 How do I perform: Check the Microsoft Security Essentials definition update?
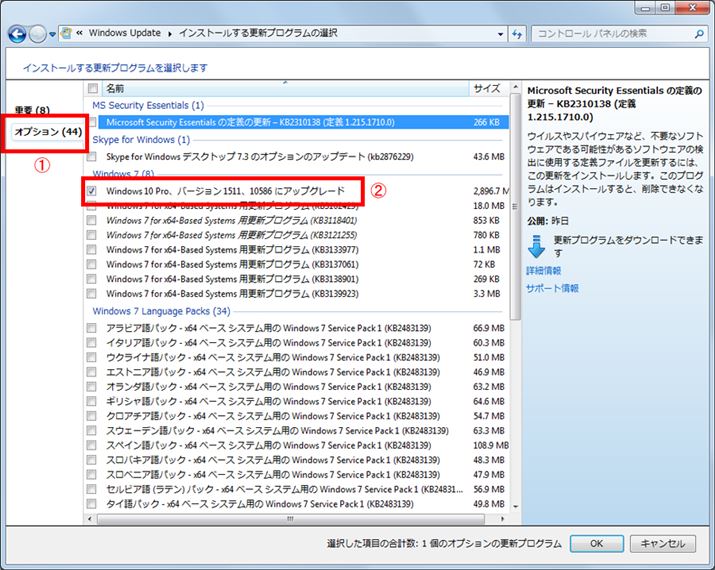click(93, 122)
